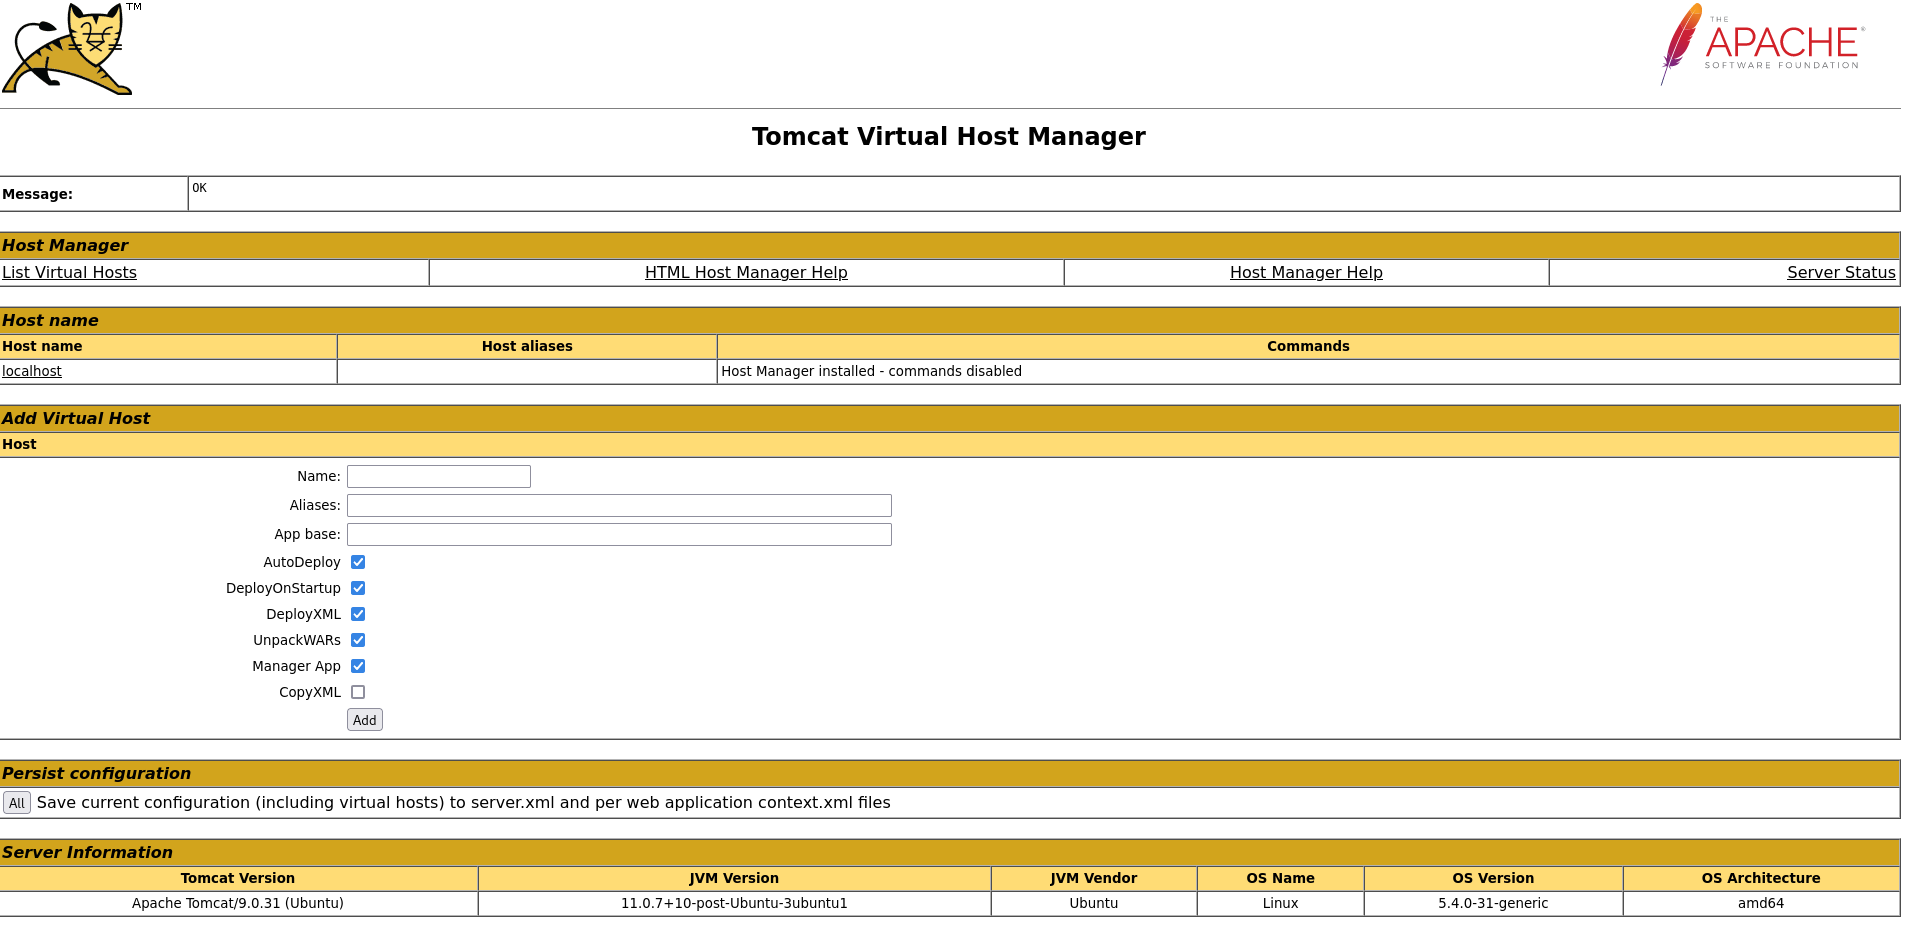Open the Host Manager Help link

[1306, 273]
